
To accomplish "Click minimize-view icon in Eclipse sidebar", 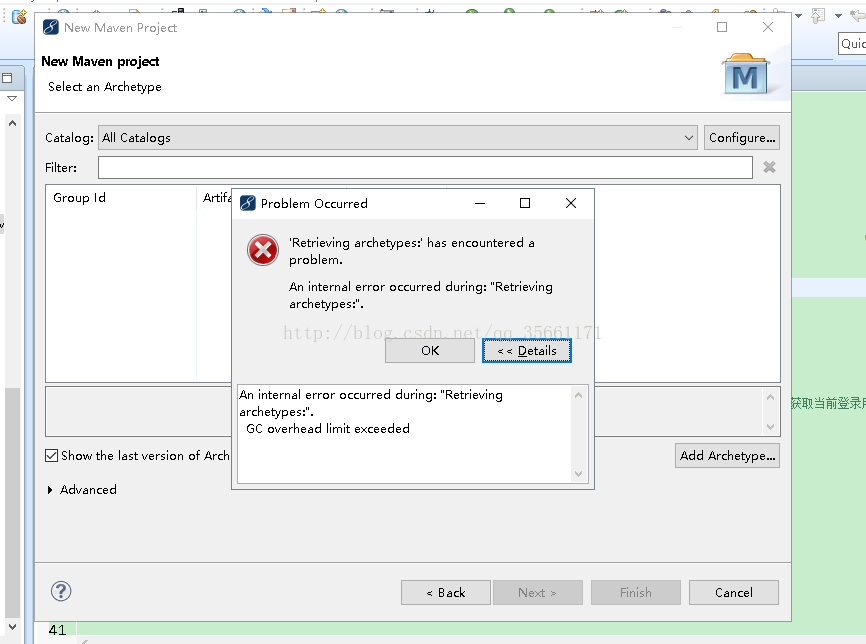I will pos(7,78).
